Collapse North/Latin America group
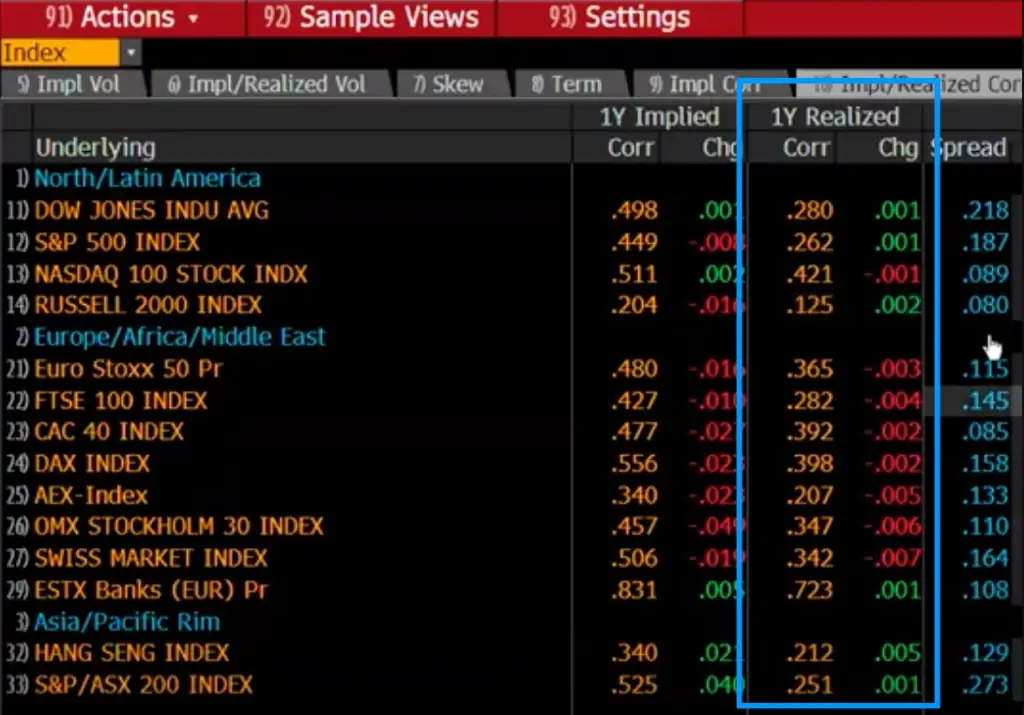Viewport: 1024px width, 715px height. [x=148, y=178]
